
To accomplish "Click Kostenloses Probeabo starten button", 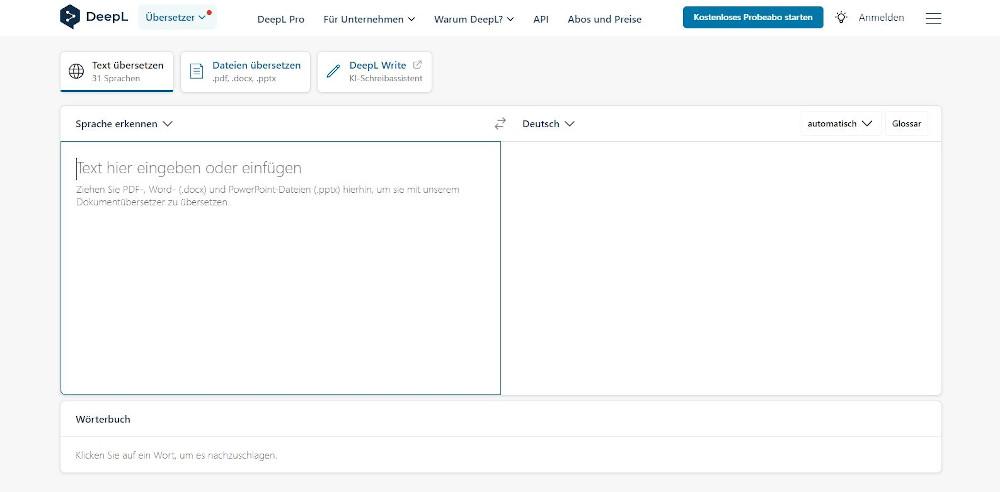I will (x=752, y=18).
